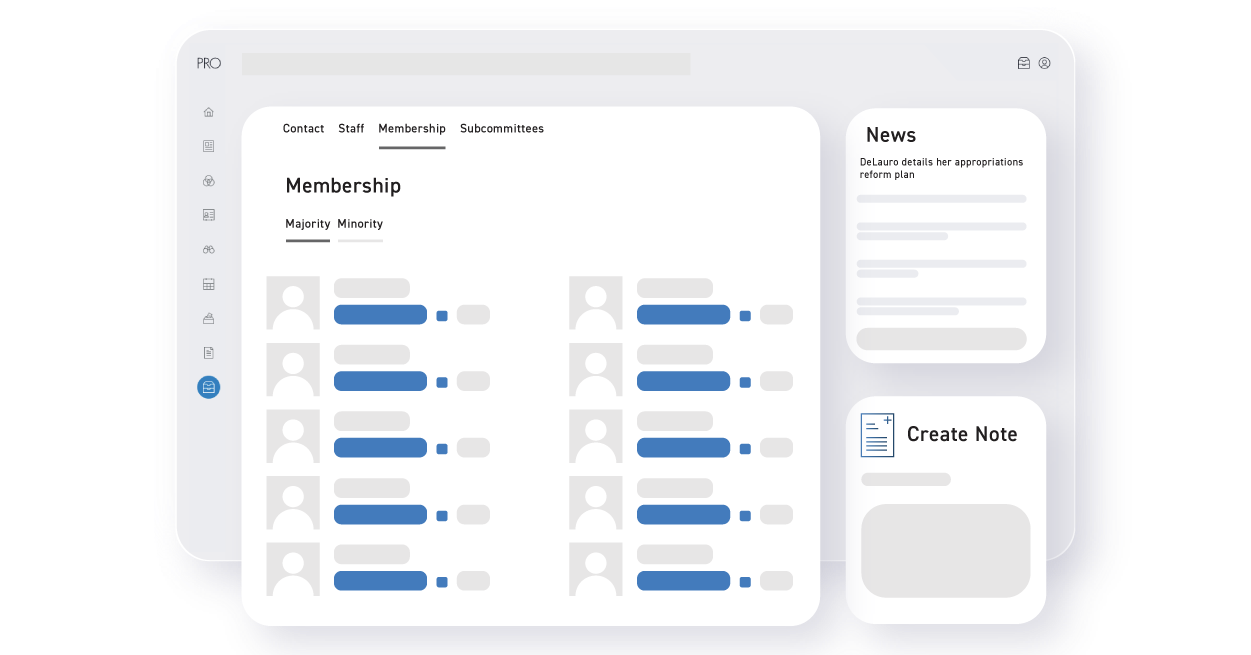Click the note entry area under Create Note
This screenshot has height=655, width=1251.
pyautogui.click(x=945, y=550)
